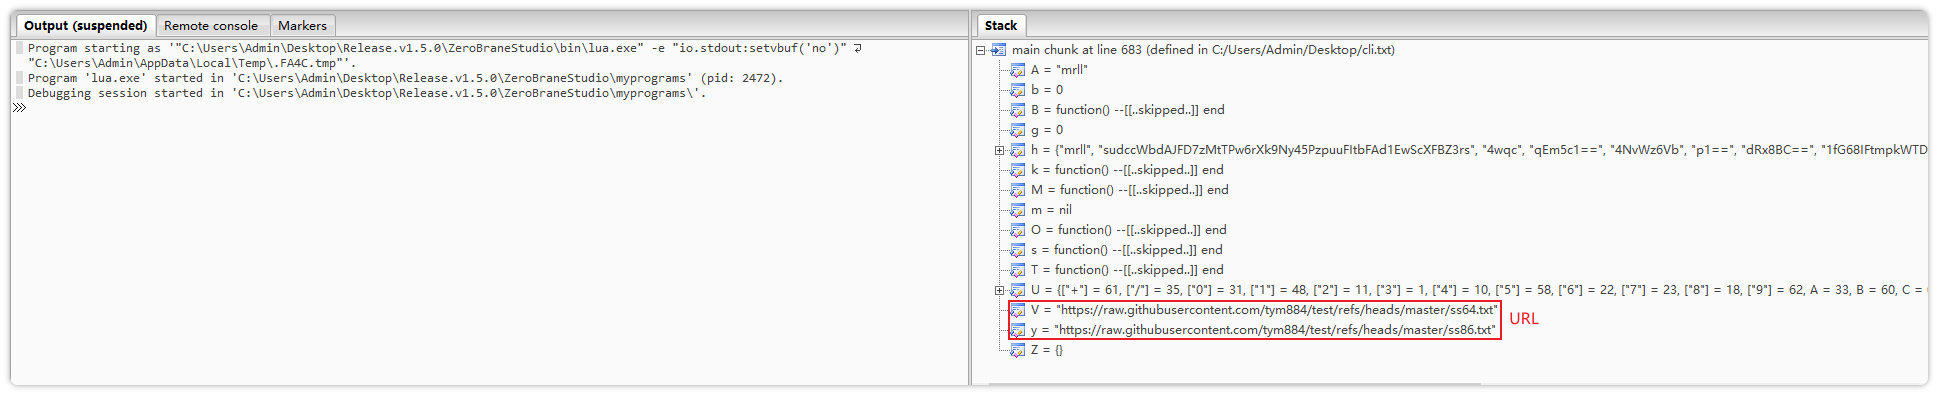
Task: Collapse the main chunk stack tree node
Action: pyautogui.click(x=981, y=50)
